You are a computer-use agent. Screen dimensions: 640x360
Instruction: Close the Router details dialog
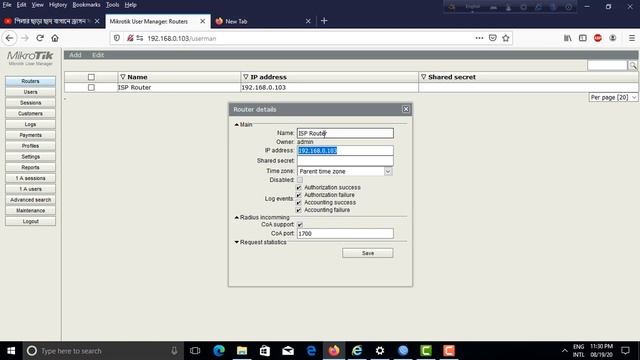coord(406,109)
